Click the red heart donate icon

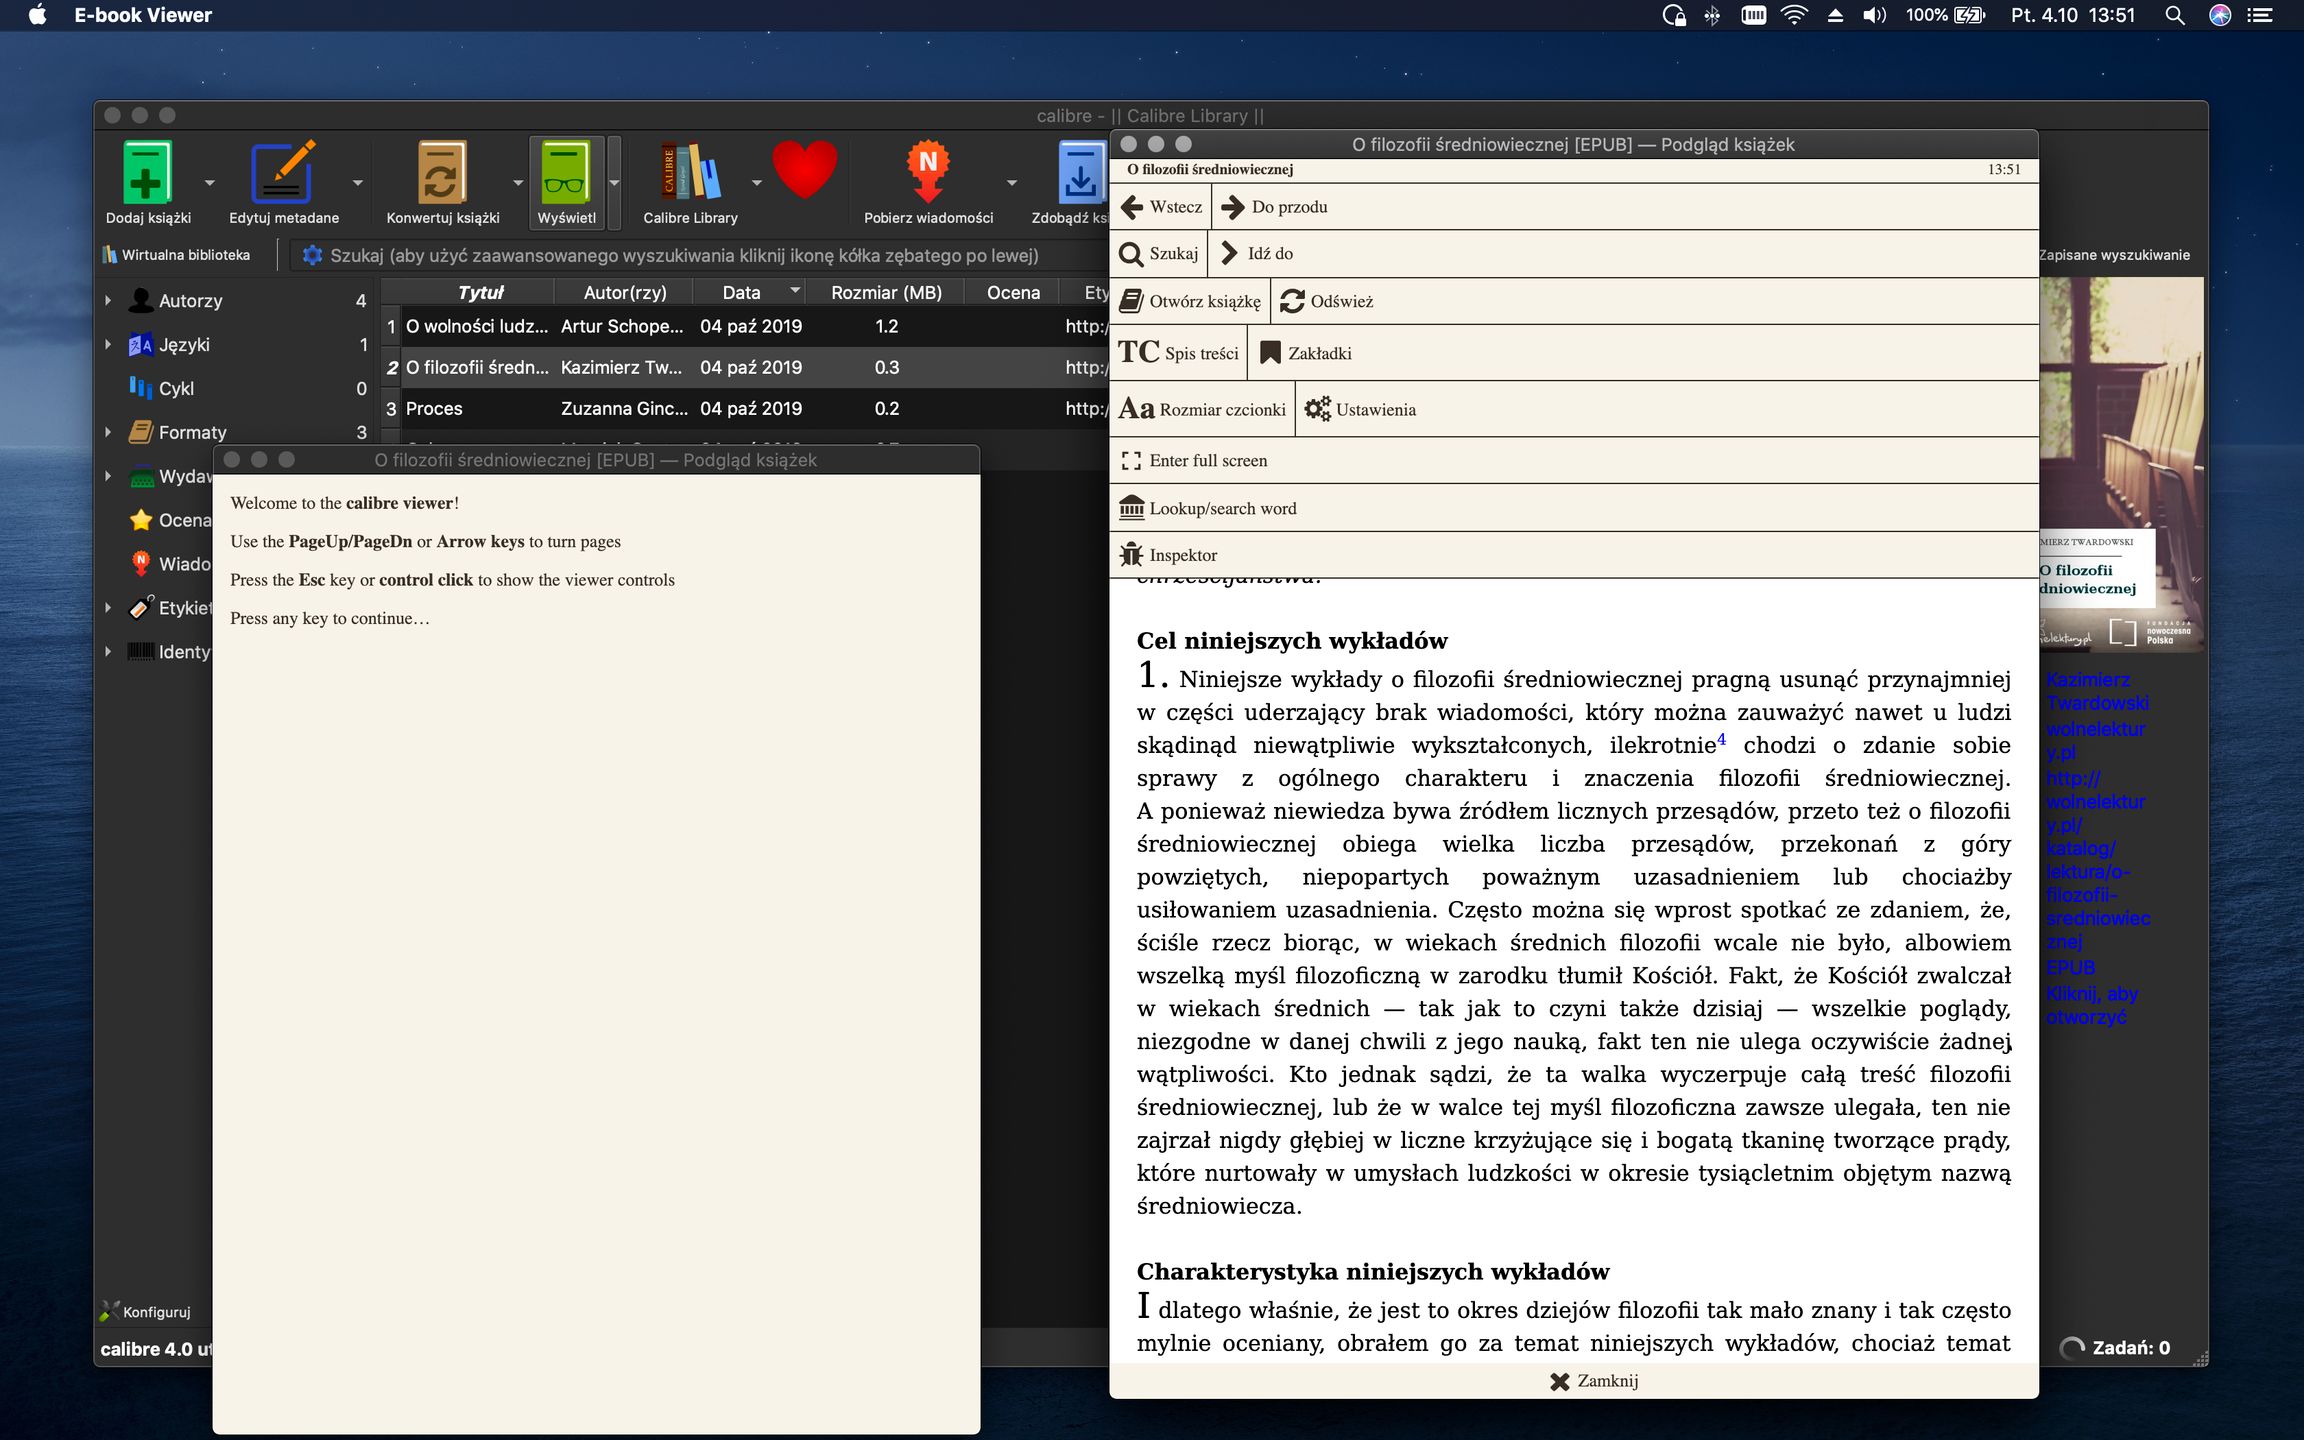(x=804, y=170)
